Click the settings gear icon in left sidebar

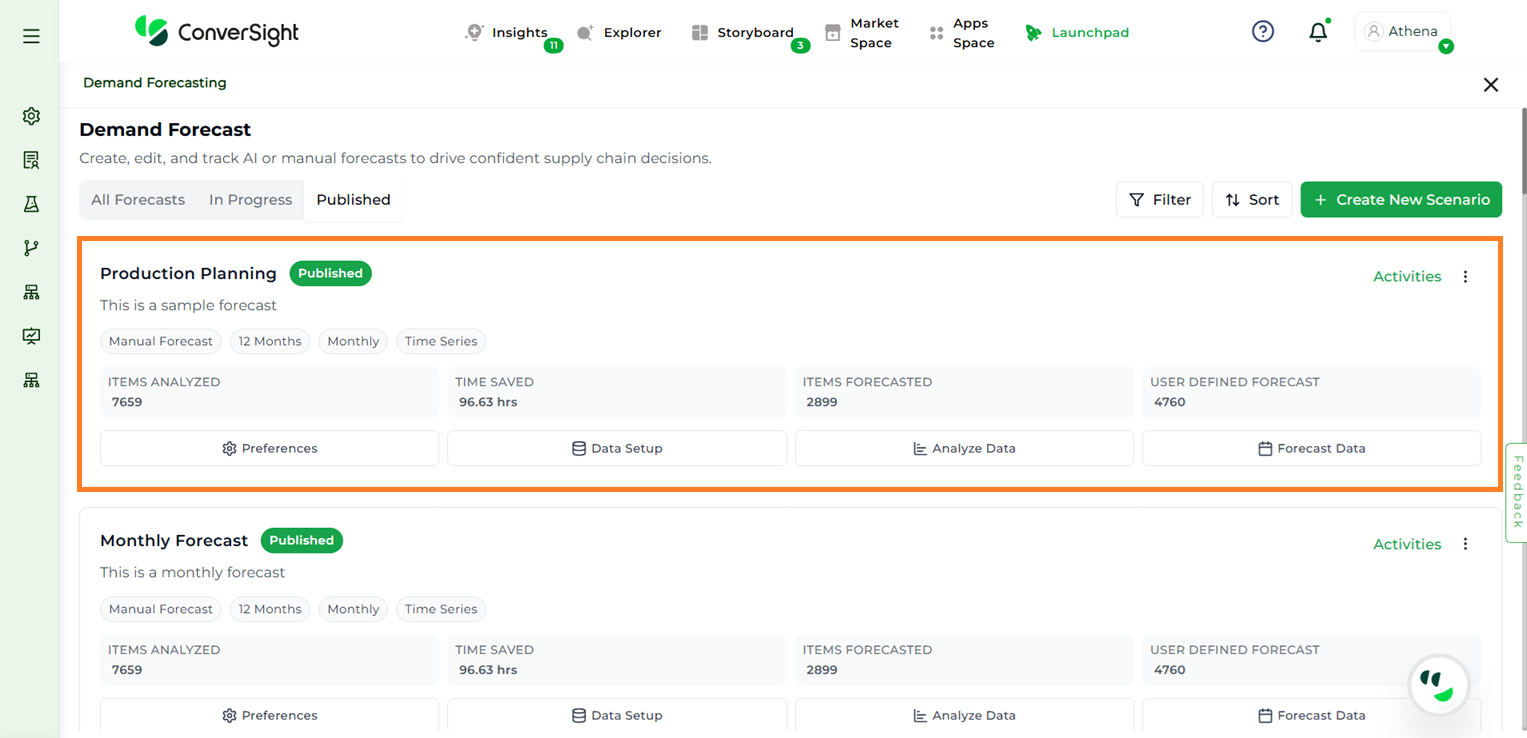coord(31,116)
